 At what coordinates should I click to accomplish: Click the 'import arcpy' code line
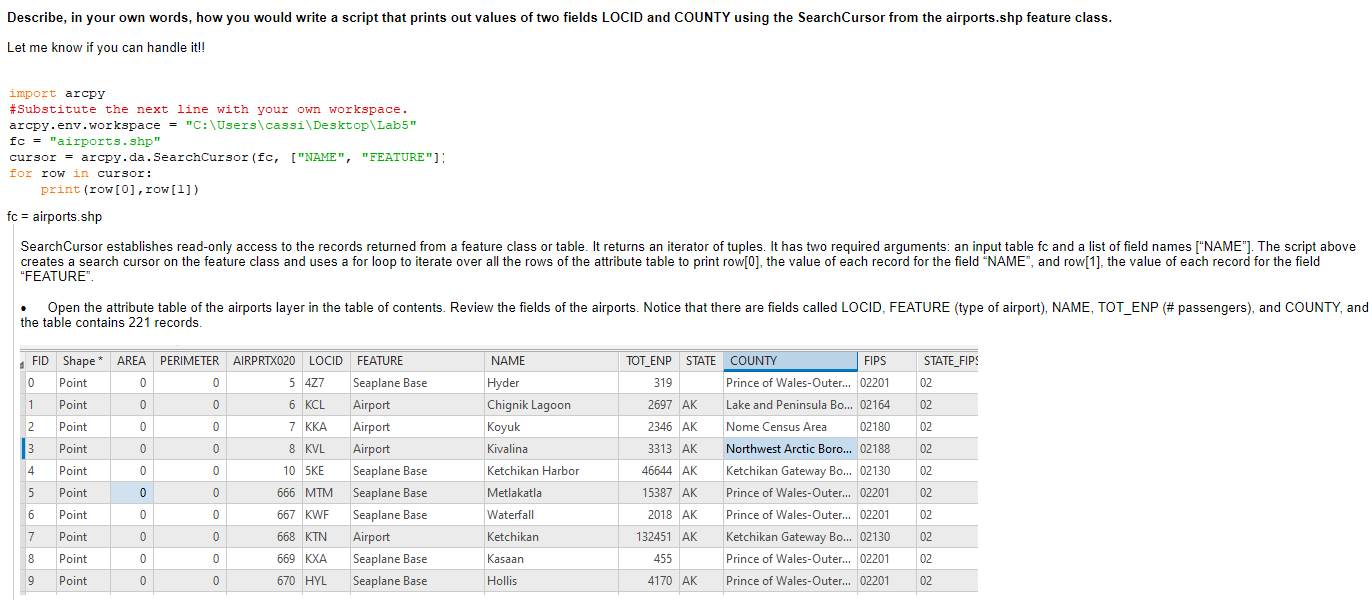[x=57, y=93]
